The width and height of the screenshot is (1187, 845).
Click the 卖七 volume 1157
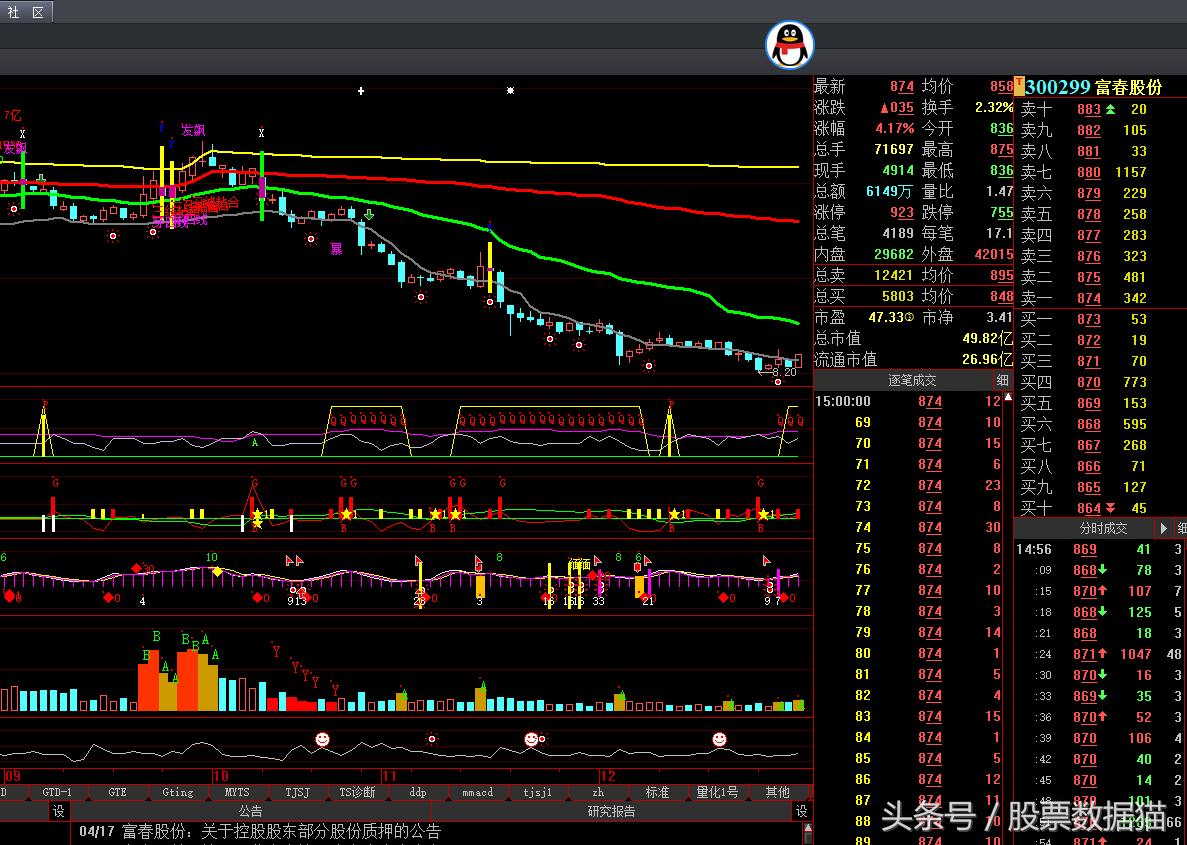pyautogui.click(x=1130, y=173)
